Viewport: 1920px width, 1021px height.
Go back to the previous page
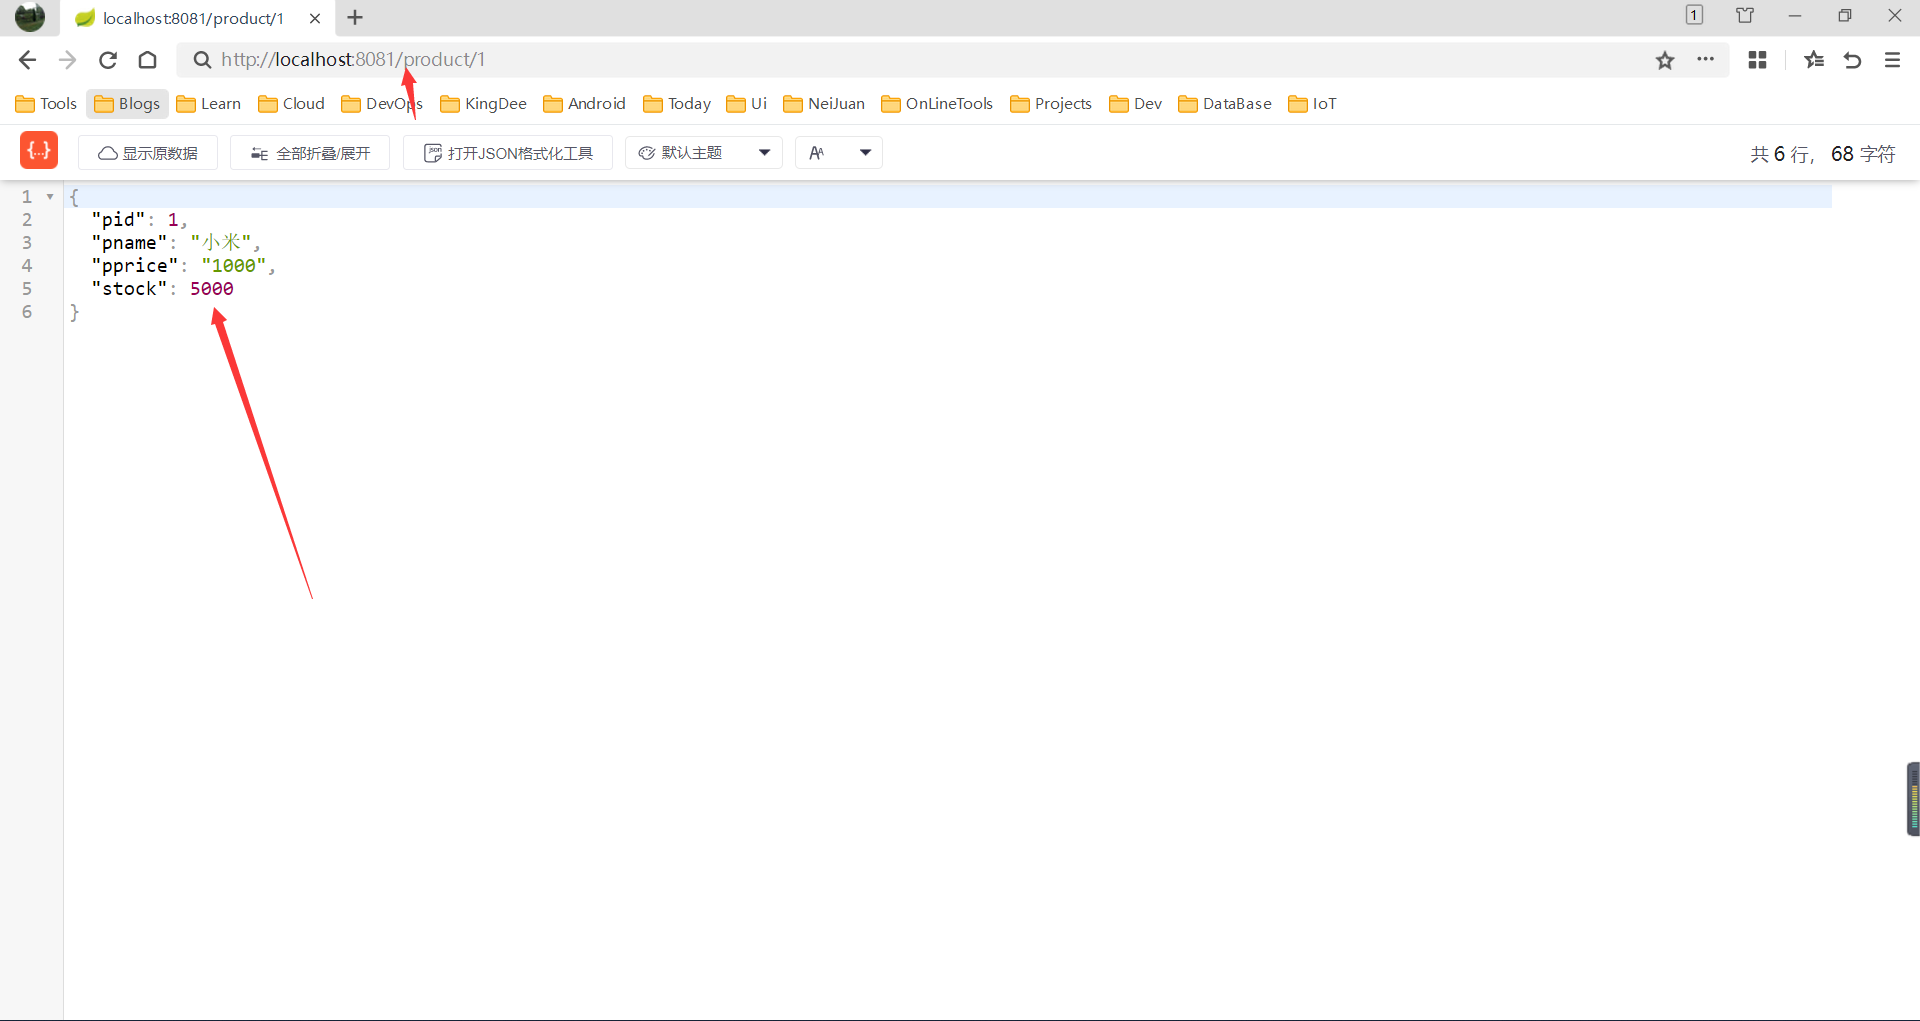[x=28, y=60]
